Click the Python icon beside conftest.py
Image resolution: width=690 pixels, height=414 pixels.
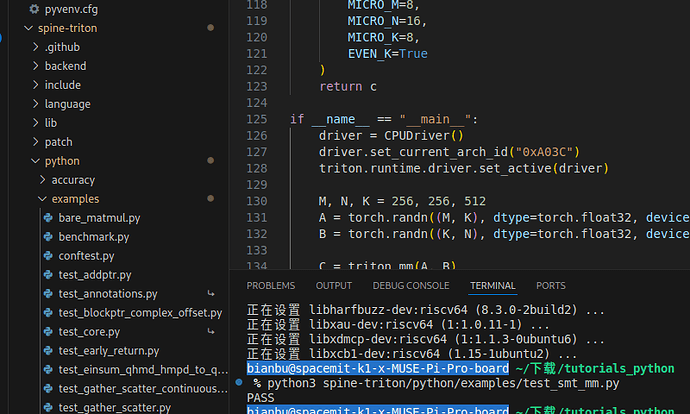pyautogui.click(x=47, y=256)
